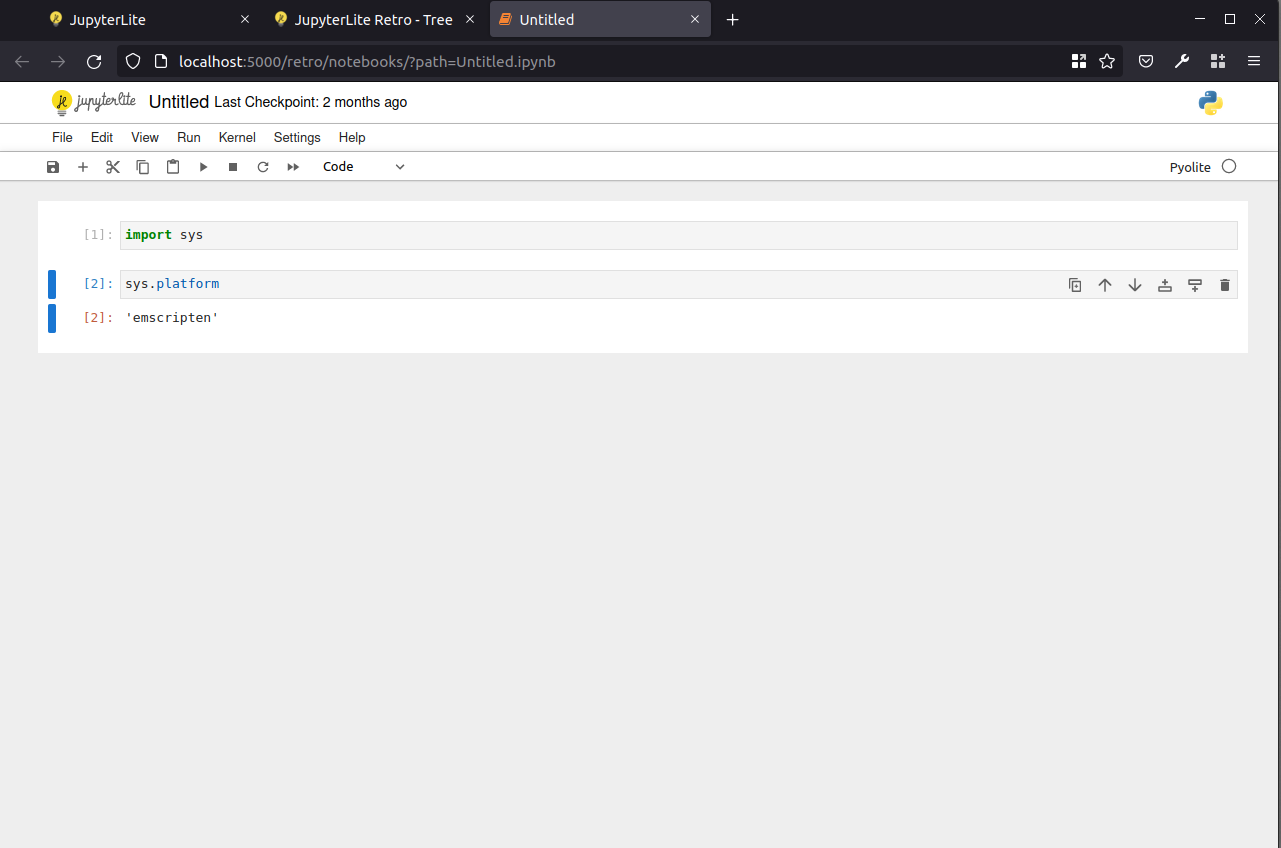Reload the current page
The height and width of the screenshot is (848, 1281).
coord(94,62)
